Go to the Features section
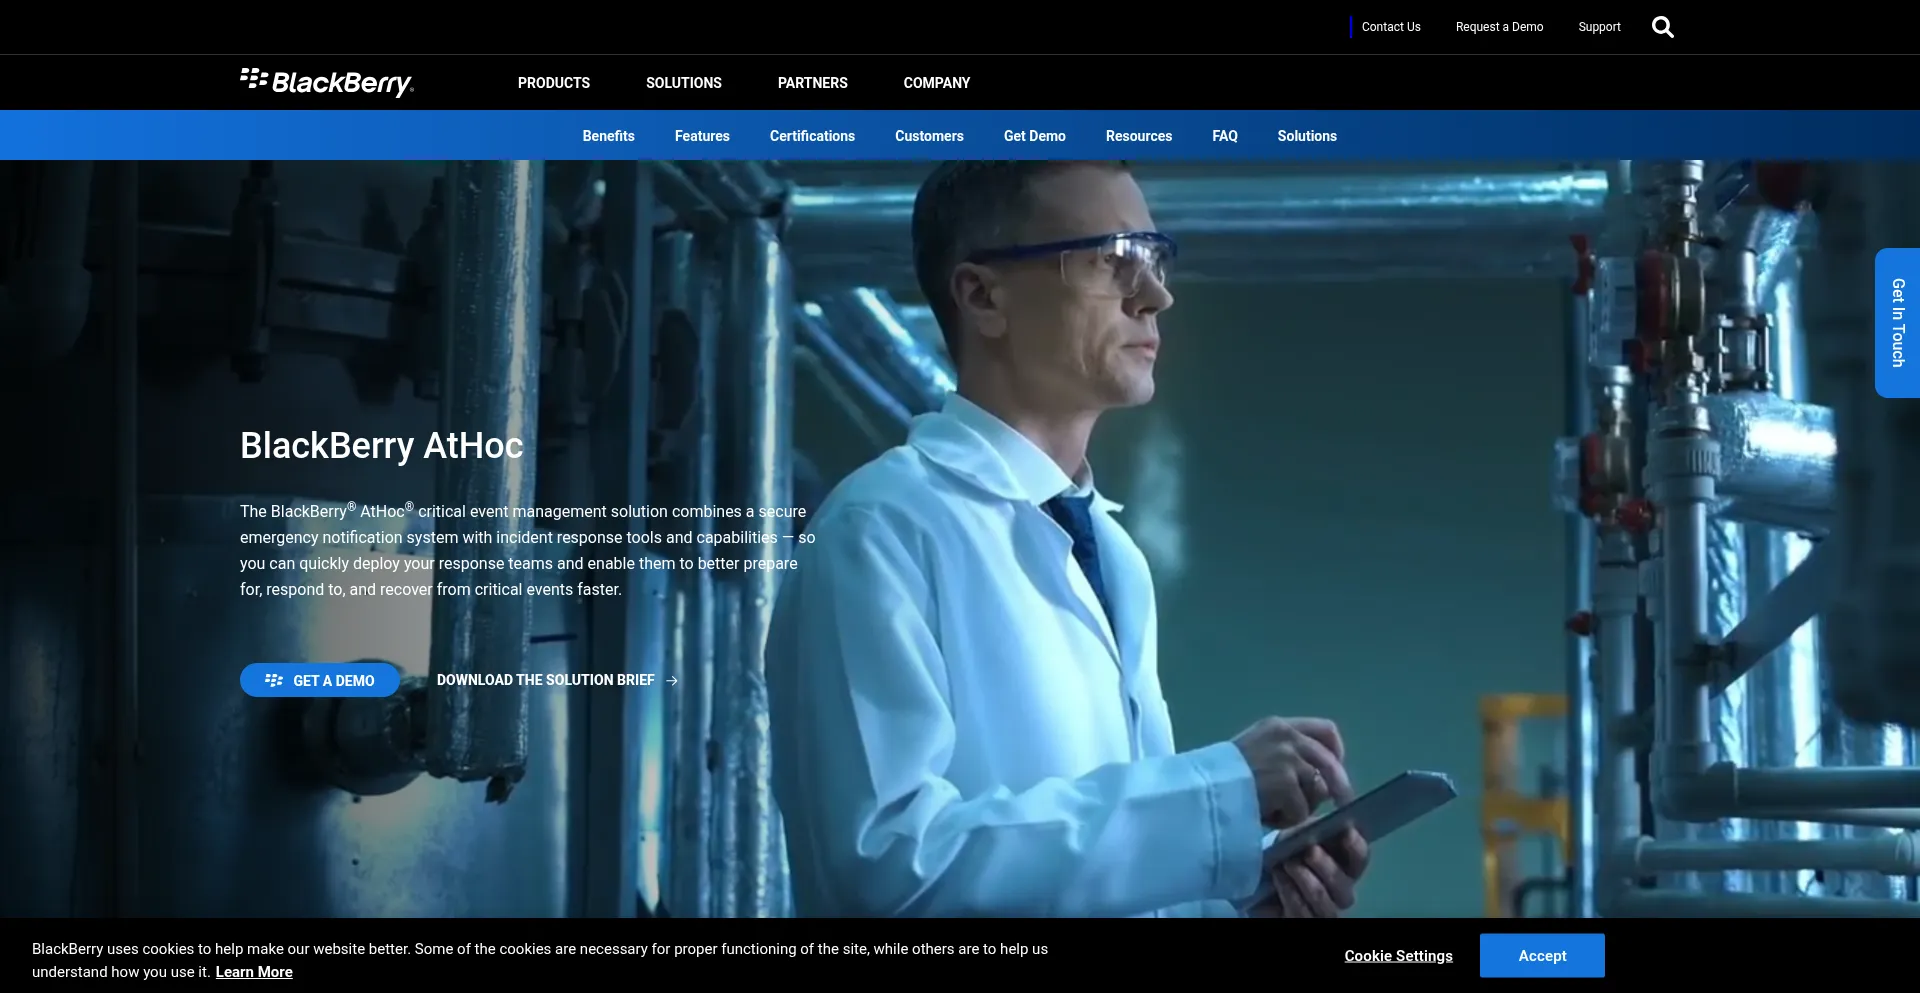 (702, 136)
